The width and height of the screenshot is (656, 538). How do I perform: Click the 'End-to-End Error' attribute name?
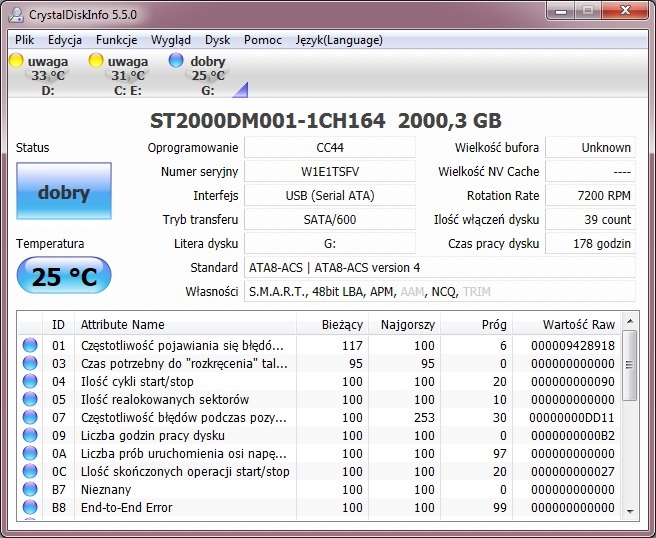(126, 507)
